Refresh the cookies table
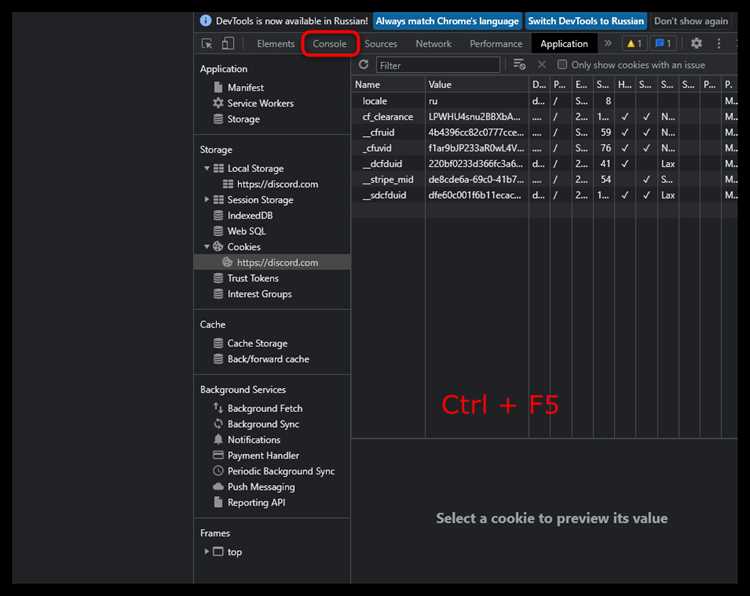Viewport: 750px width, 596px height. pos(364,65)
